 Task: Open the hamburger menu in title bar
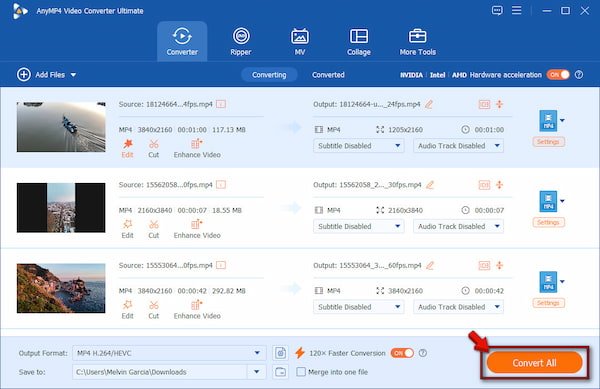click(517, 10)
